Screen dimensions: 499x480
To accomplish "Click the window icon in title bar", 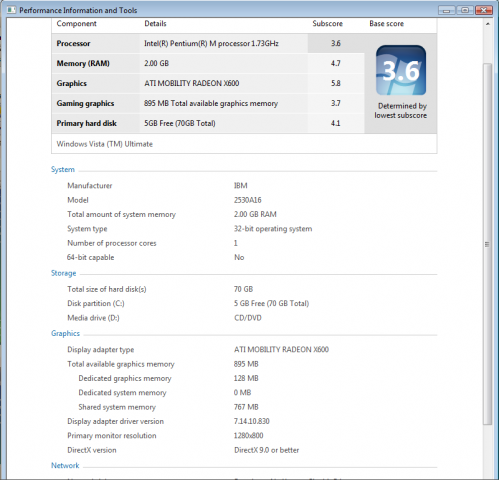I will pos(11,10).
